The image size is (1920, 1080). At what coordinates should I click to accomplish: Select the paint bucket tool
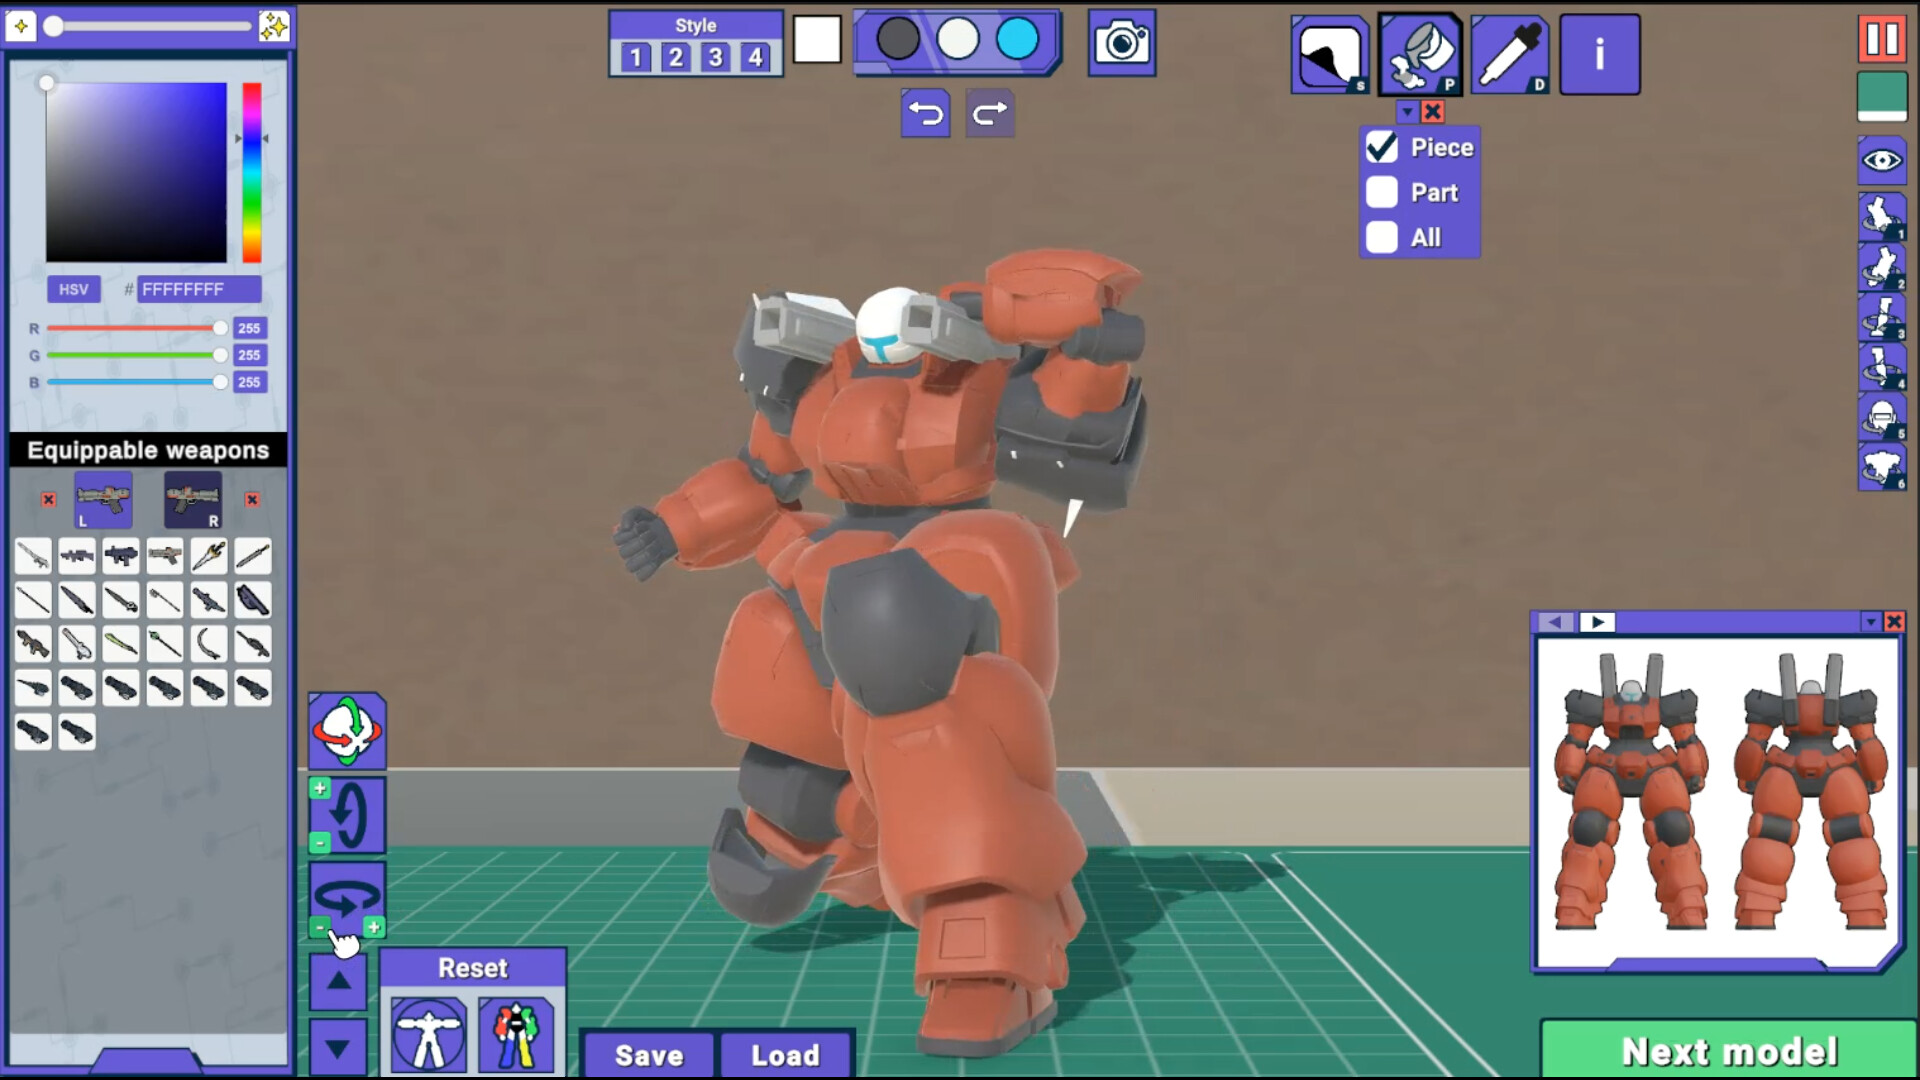[1420, 55]
